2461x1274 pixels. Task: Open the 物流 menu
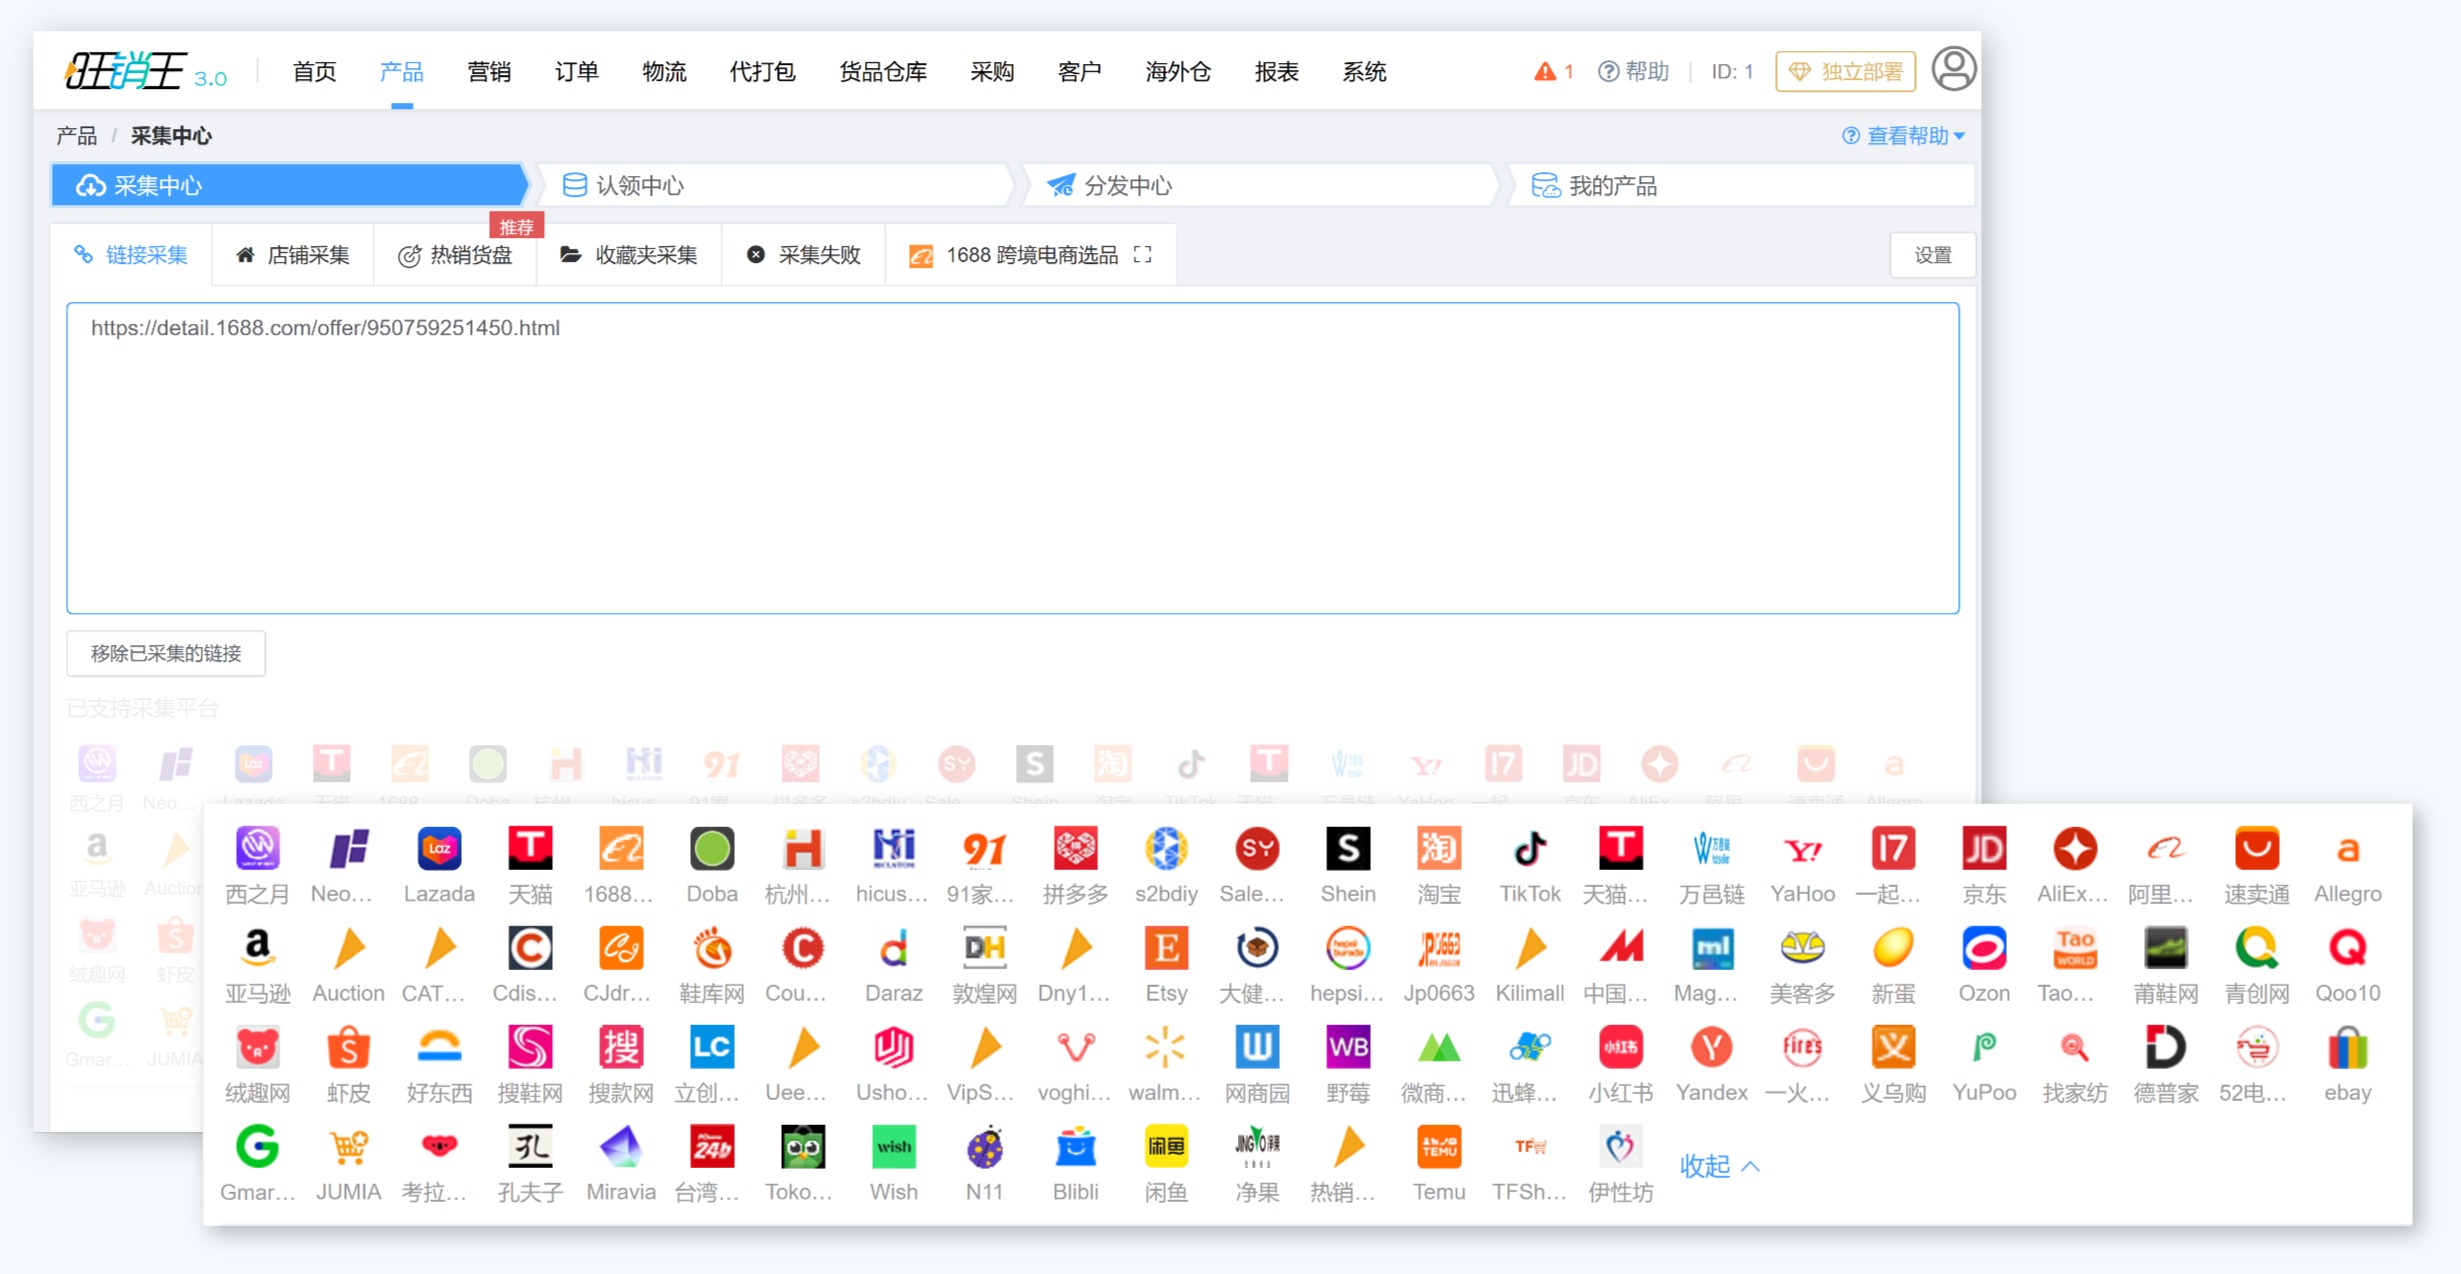point(664,72)
